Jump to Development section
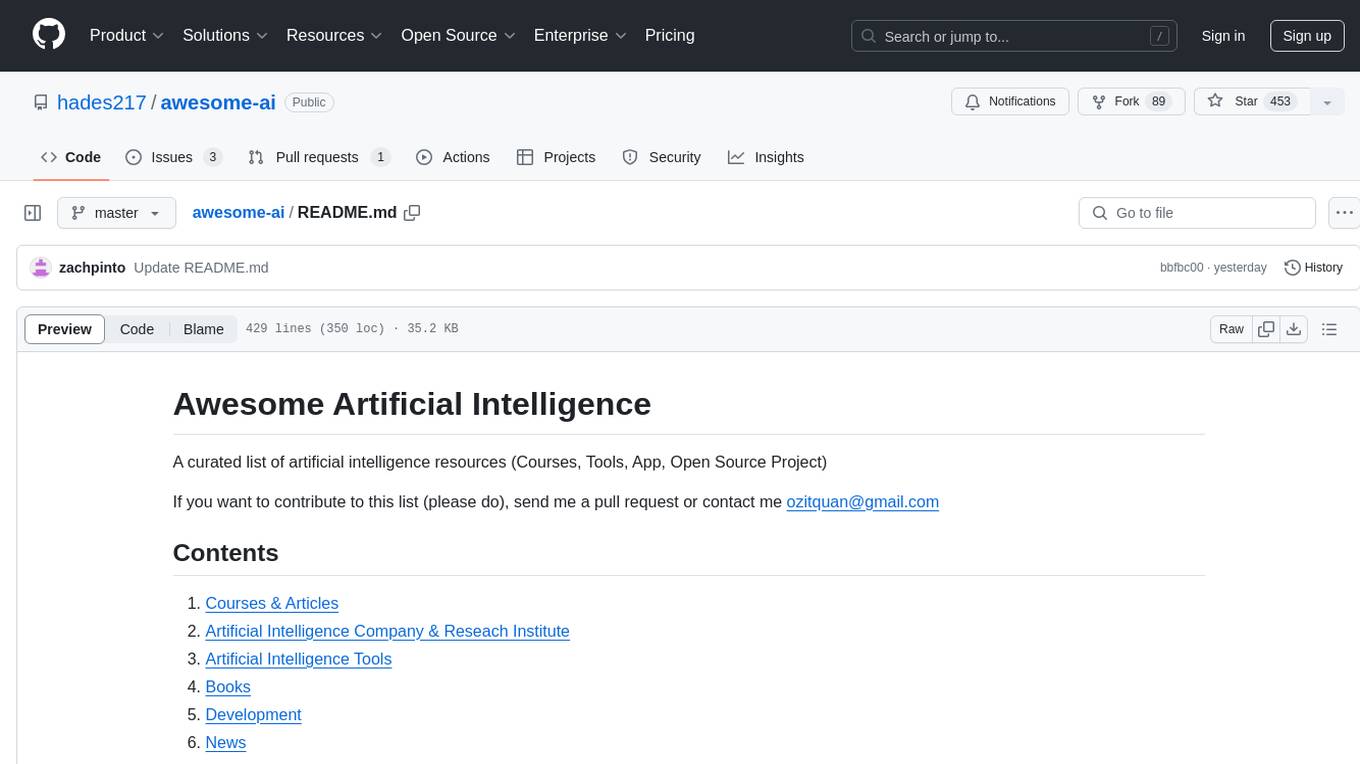 tap(253, 715)
